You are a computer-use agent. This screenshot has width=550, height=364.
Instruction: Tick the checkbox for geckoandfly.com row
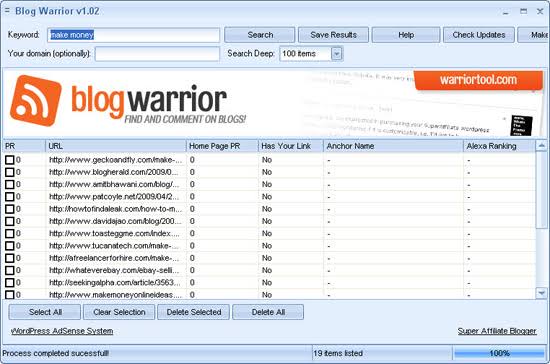pyautogui.click(x=9, y=160)
